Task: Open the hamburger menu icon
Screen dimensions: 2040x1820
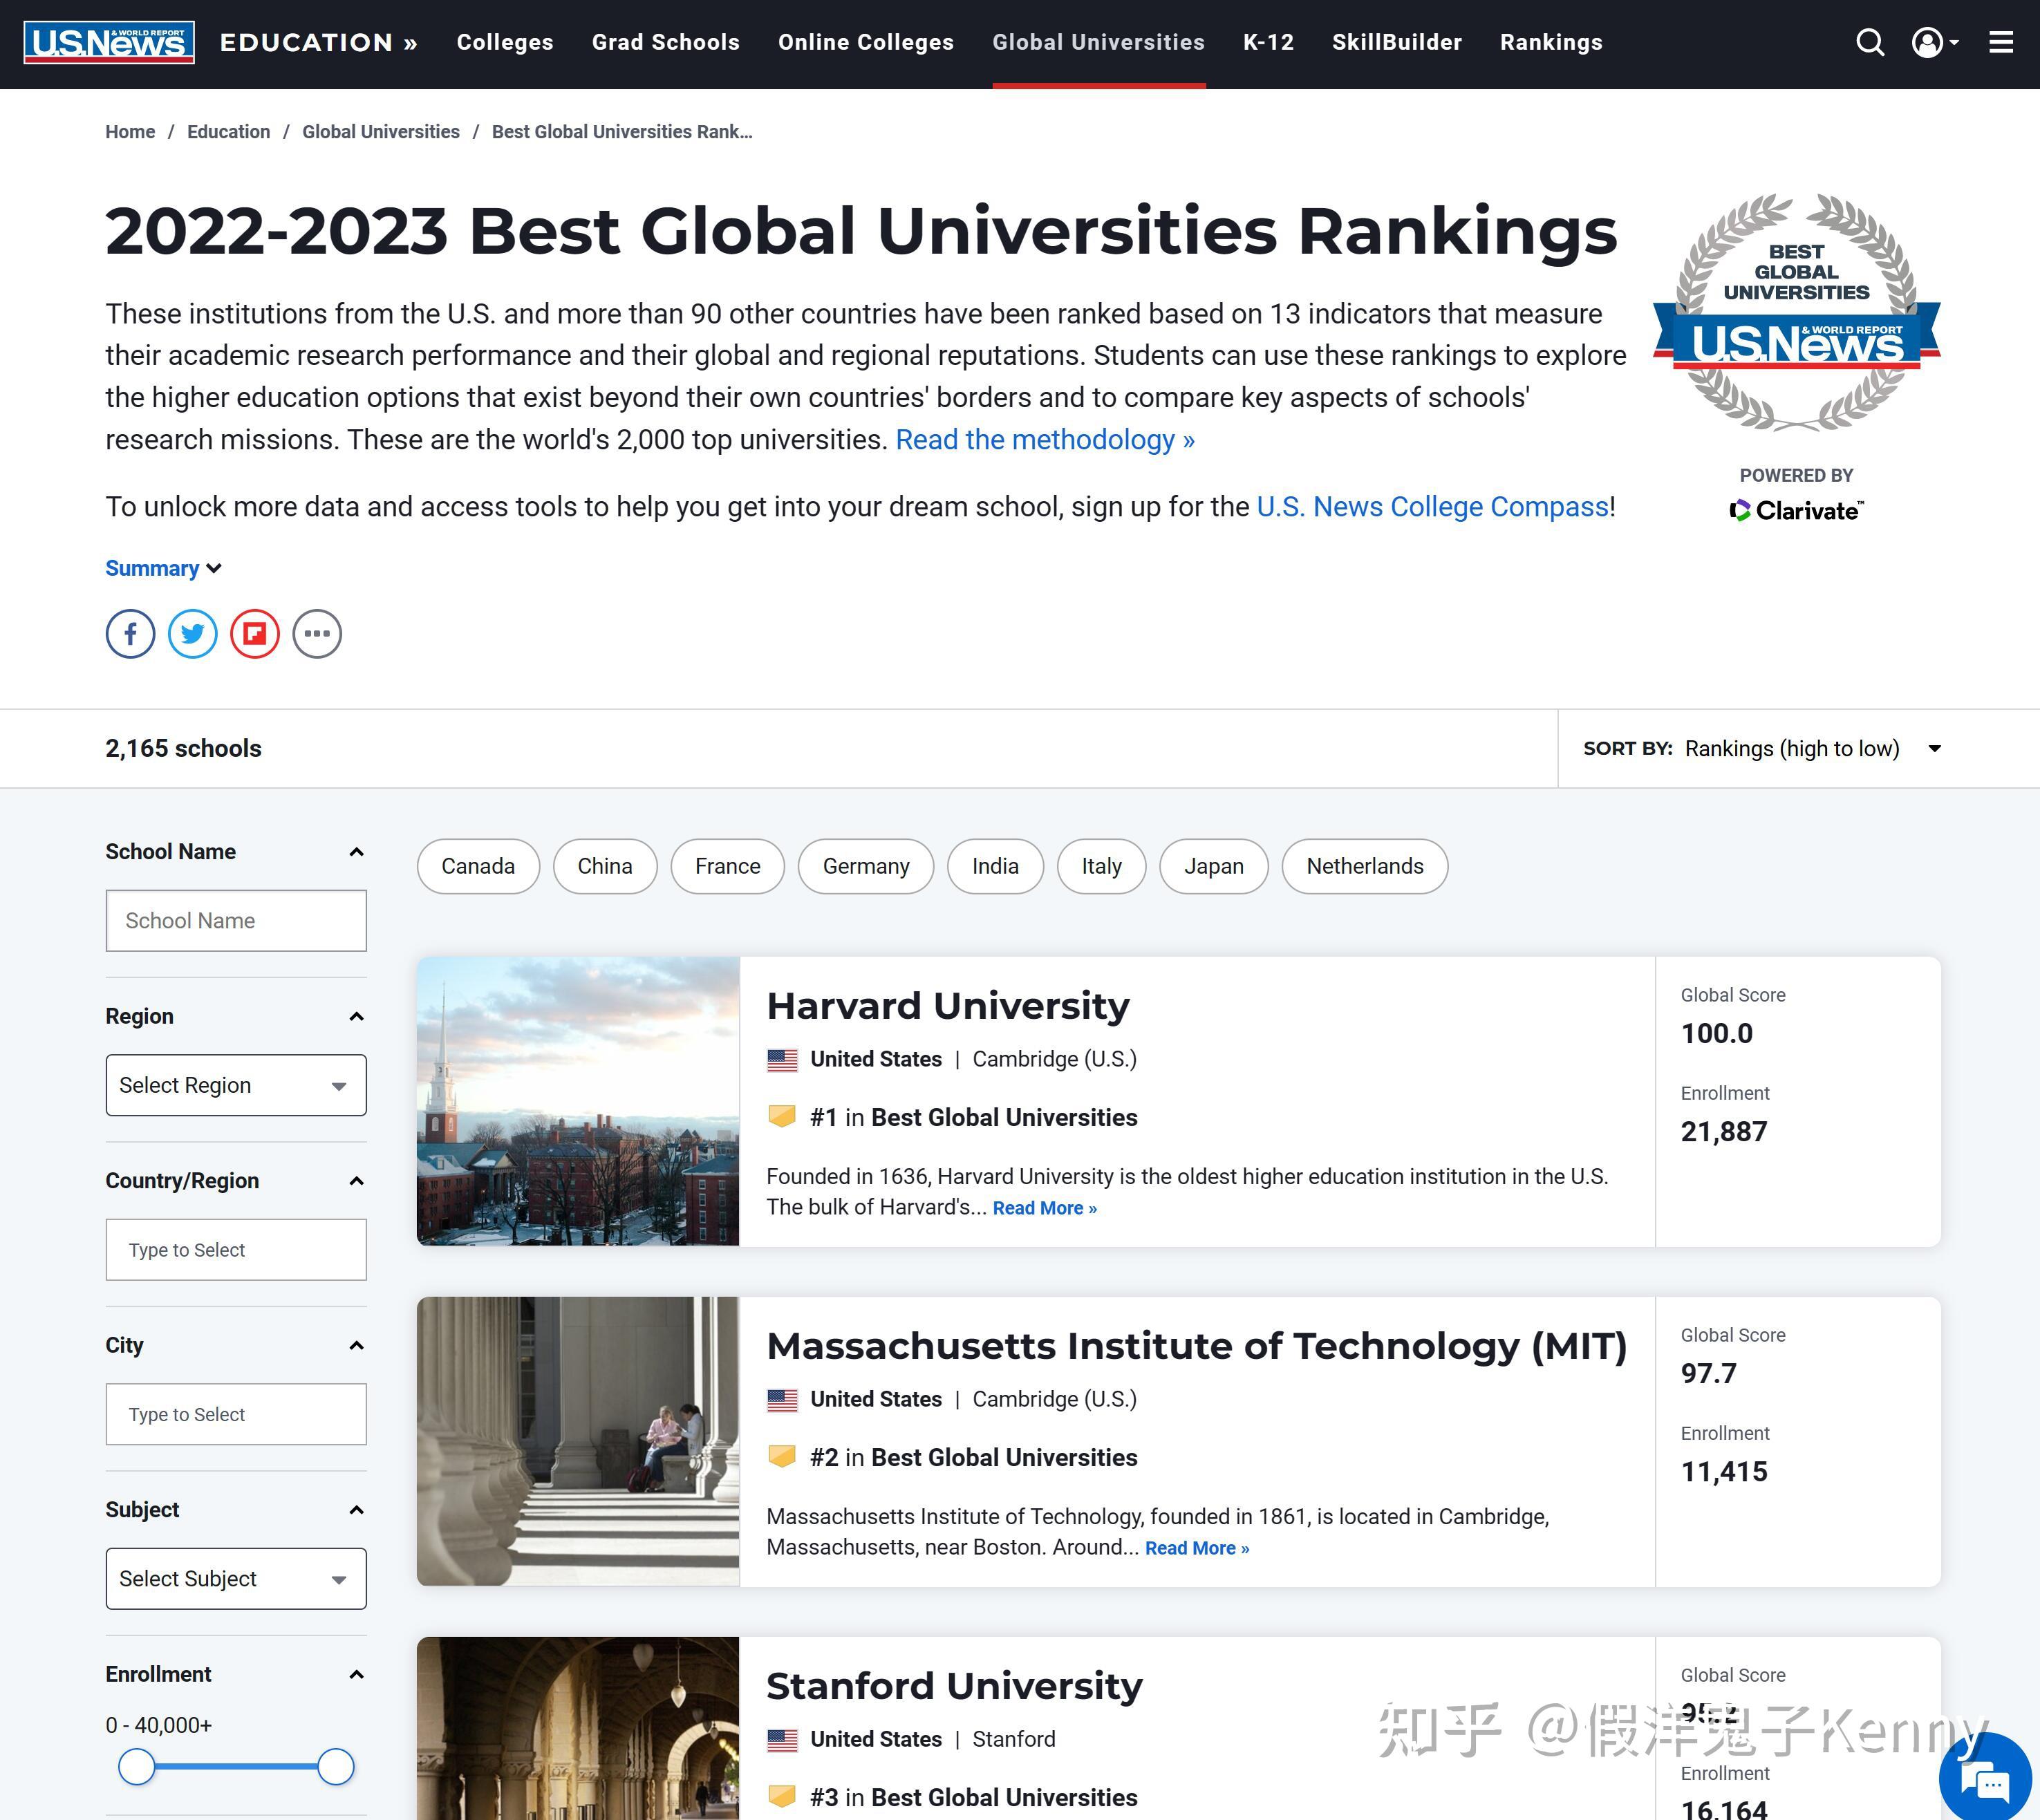Action: click(2001, 42)
